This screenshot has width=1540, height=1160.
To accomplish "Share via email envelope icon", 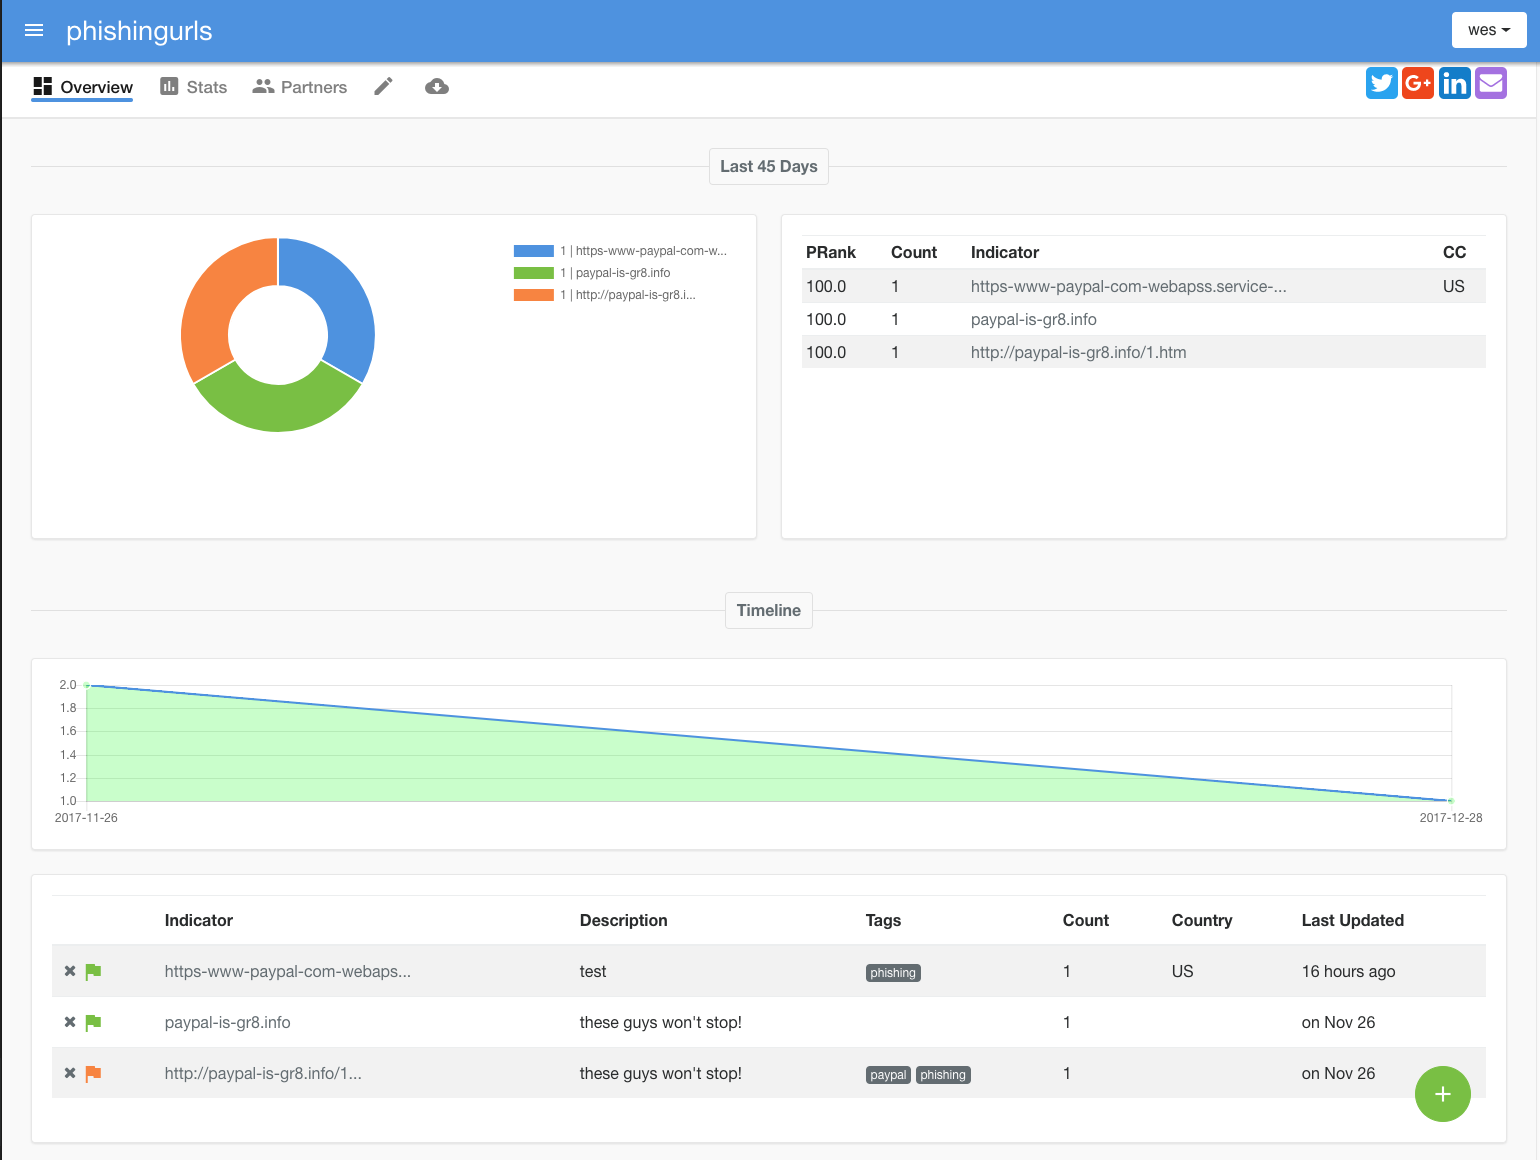I will (x=1491, y=83).
